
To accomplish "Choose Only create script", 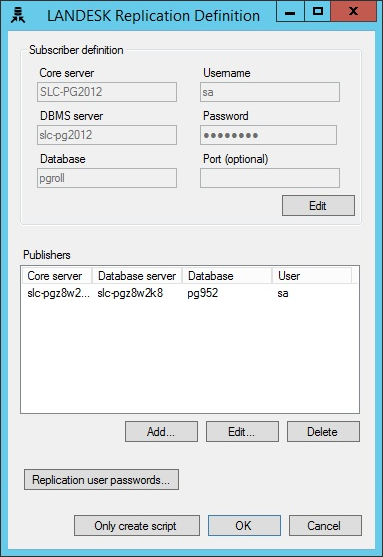I will [x=137, y=525].
